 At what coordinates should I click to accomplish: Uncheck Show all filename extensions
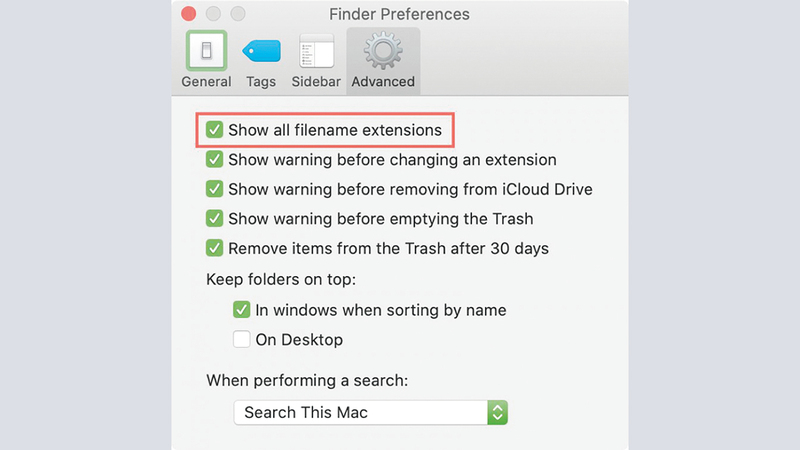[x=214, y=130]
